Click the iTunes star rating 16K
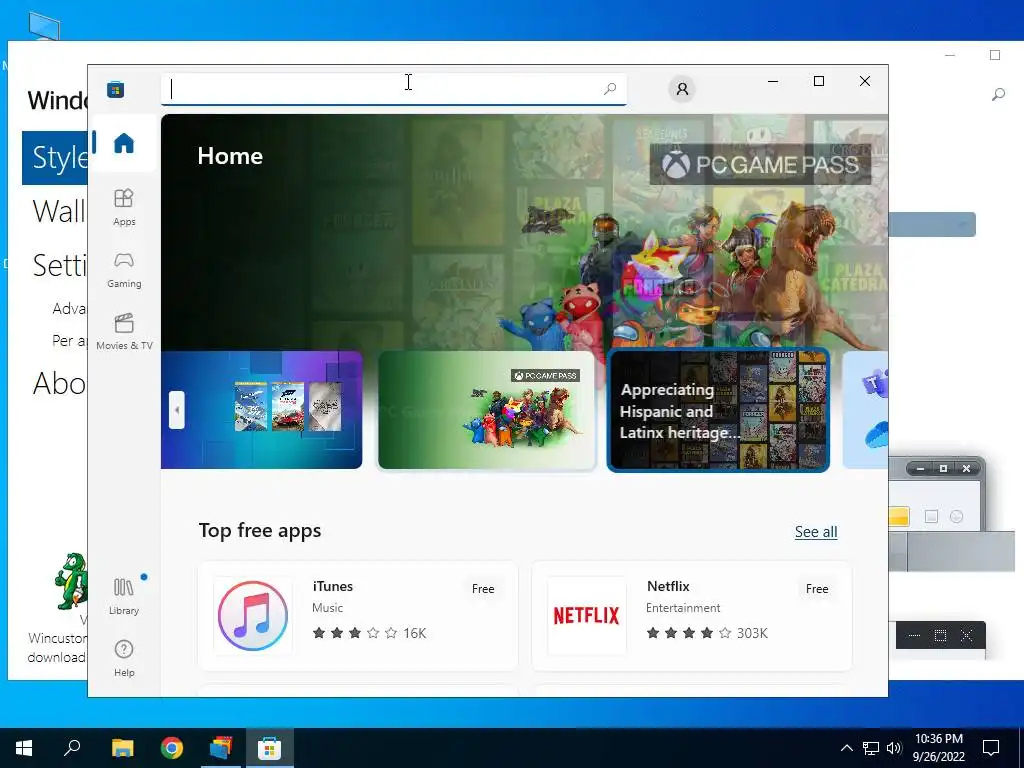This screenshot has width=1024, height=768. (369, 633)
